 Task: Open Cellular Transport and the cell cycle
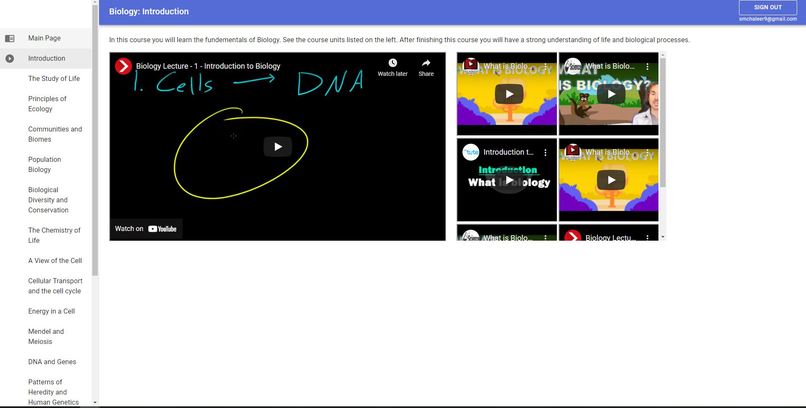(x=55, y=286)
